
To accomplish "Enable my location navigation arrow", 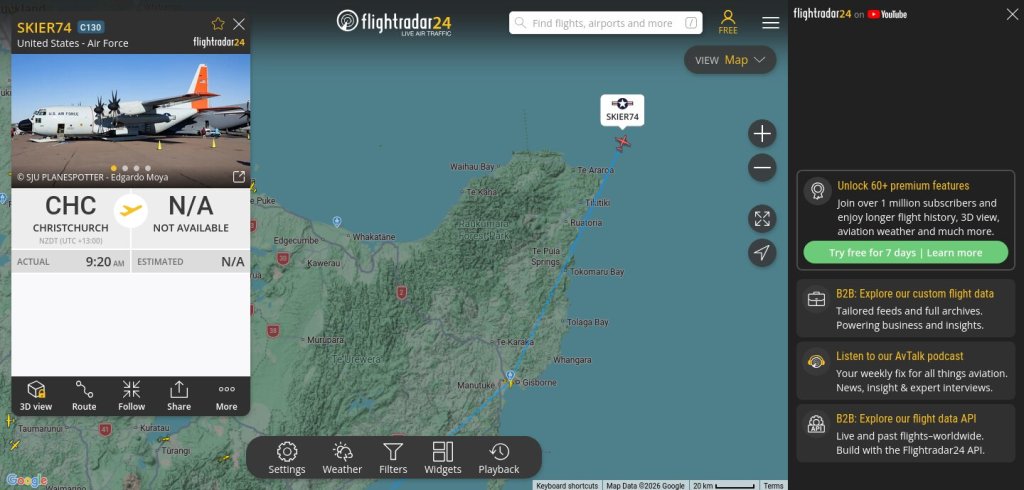I will click(762, 253).
